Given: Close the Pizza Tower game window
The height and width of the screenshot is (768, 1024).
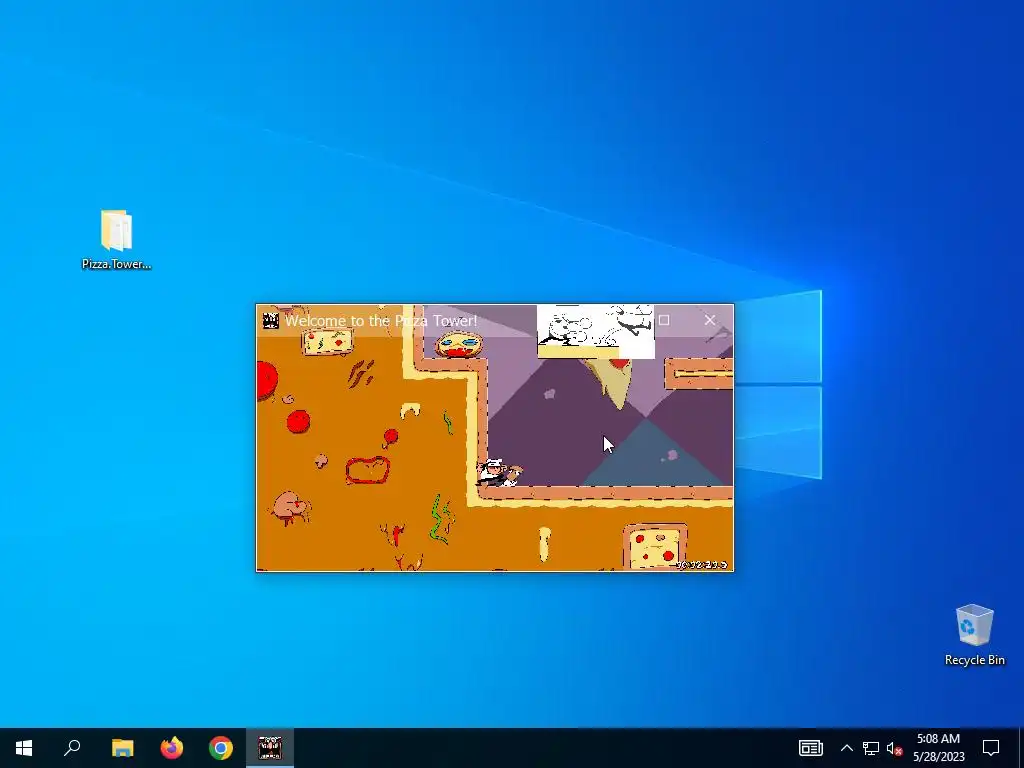Looking at the screenshot, I should click(x=710, y=320).
